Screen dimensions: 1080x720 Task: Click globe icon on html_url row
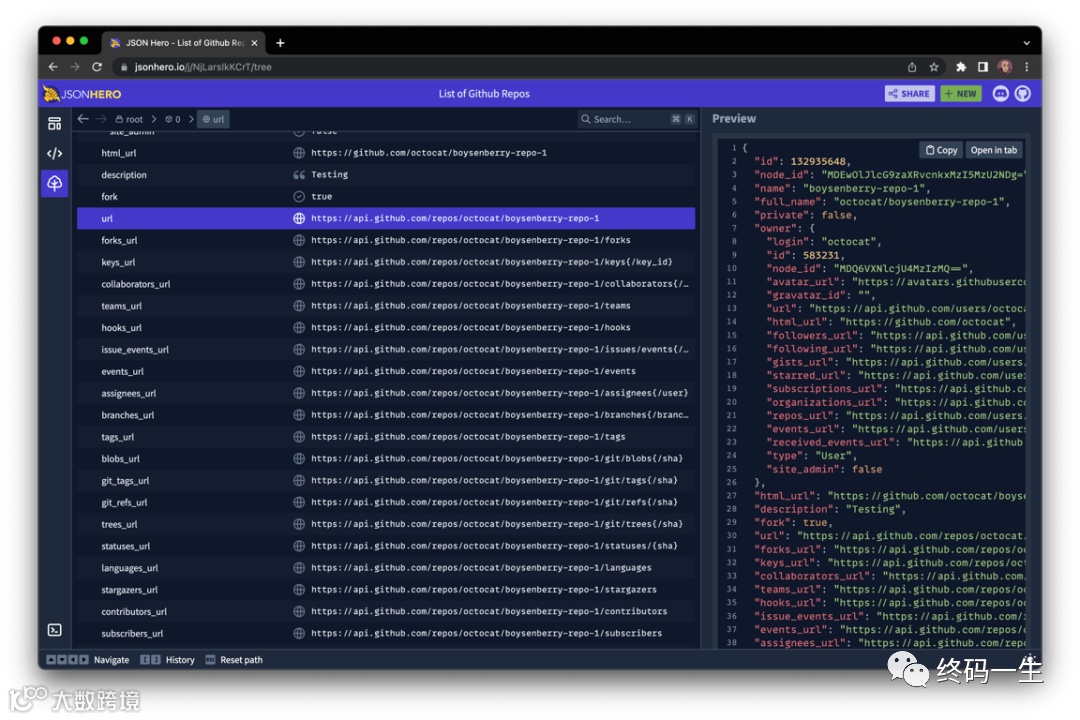pyautogui.click(x=299, y=153)
